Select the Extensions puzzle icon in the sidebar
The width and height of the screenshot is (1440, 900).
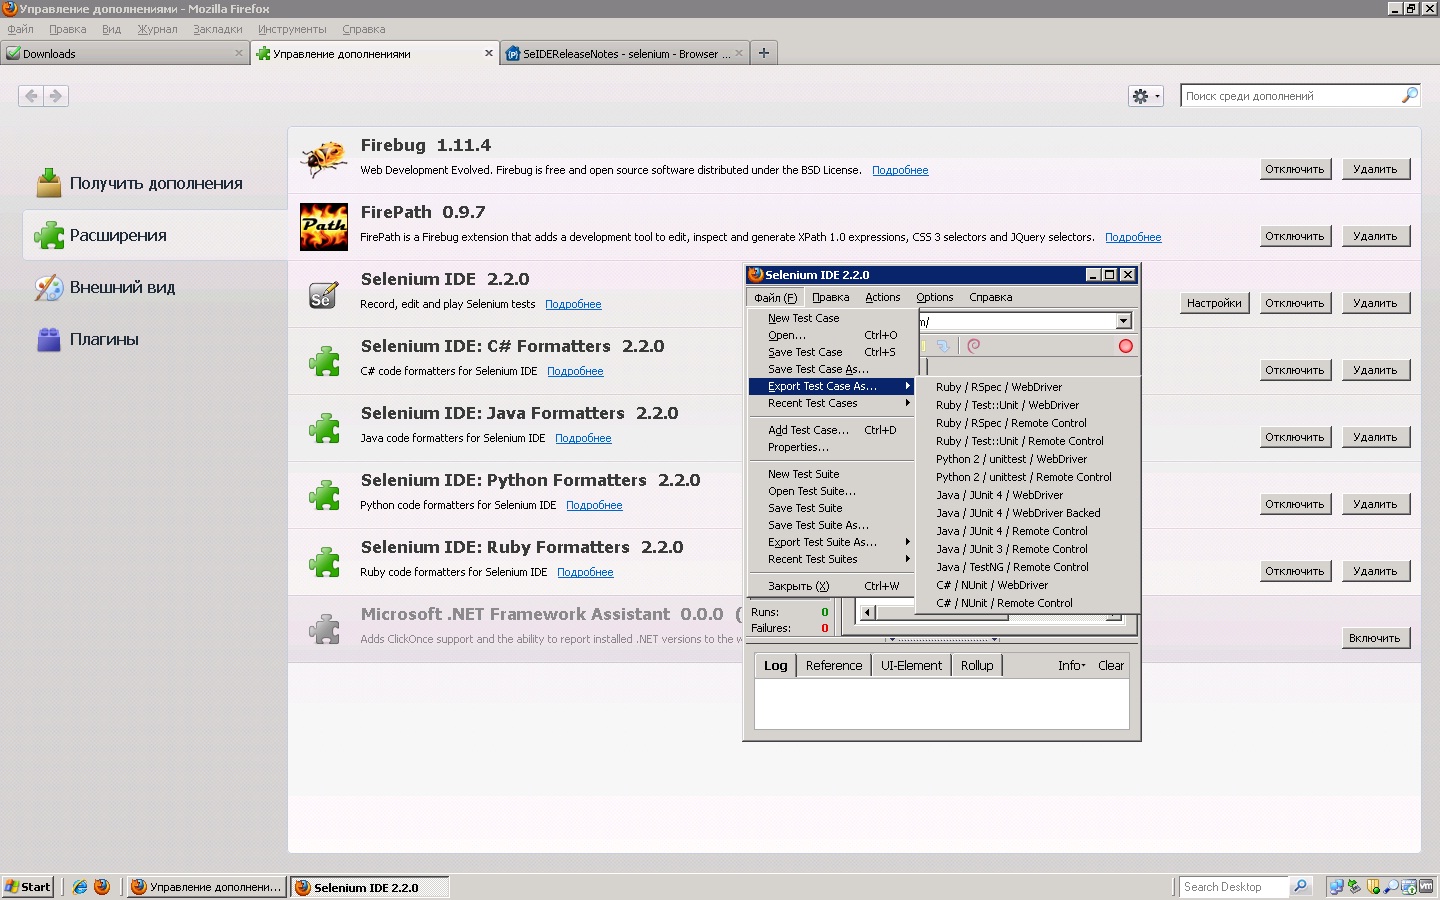(49, 235)
